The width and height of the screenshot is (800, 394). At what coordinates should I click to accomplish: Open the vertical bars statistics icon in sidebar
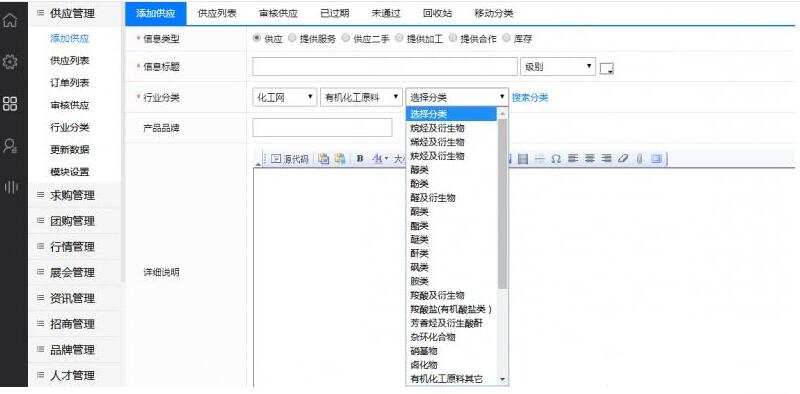[10, 187]
